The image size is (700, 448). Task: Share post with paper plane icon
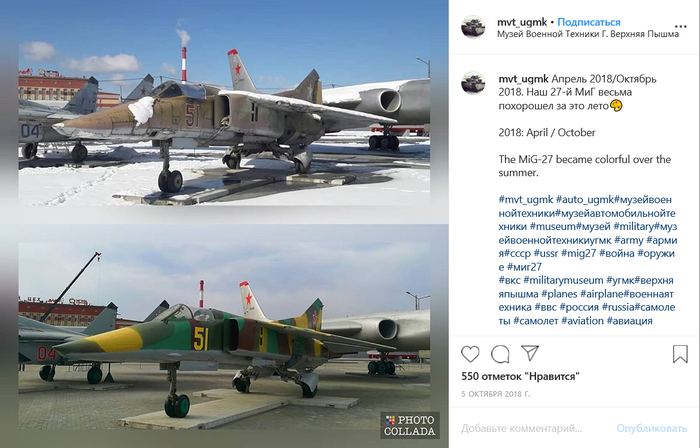coord(530,353)
